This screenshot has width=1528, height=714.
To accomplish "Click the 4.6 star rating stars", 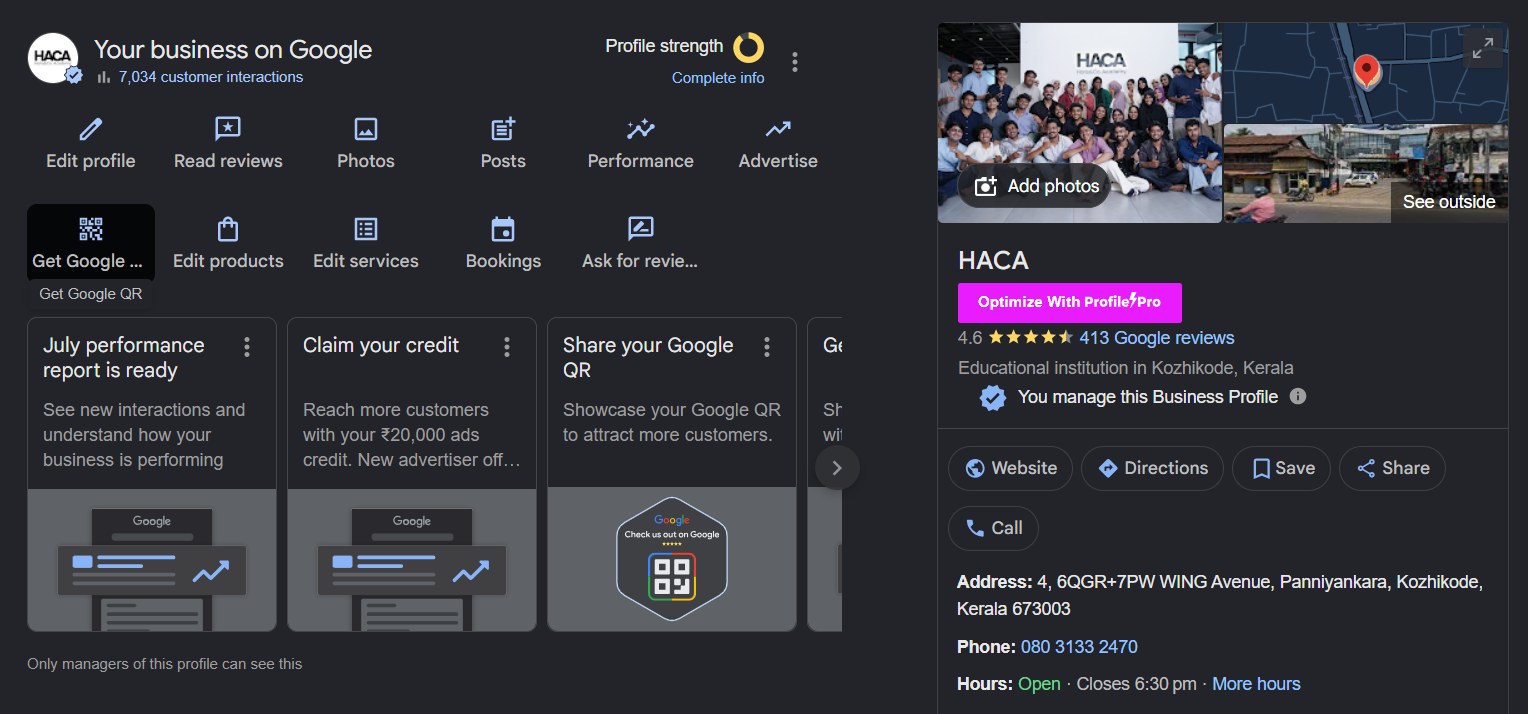I will pos(1031,338).
